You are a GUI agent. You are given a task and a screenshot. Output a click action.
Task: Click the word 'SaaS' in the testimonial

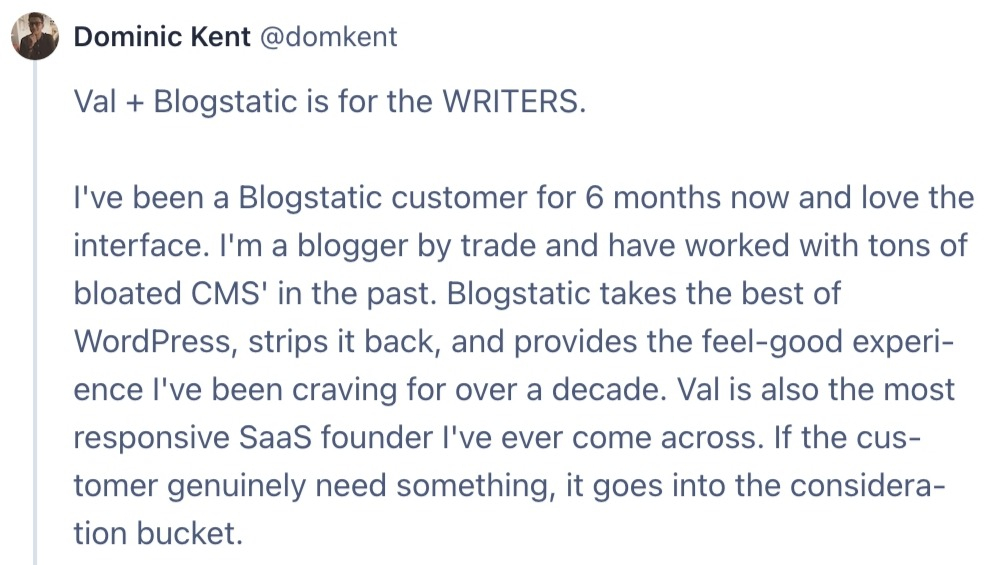276,438
